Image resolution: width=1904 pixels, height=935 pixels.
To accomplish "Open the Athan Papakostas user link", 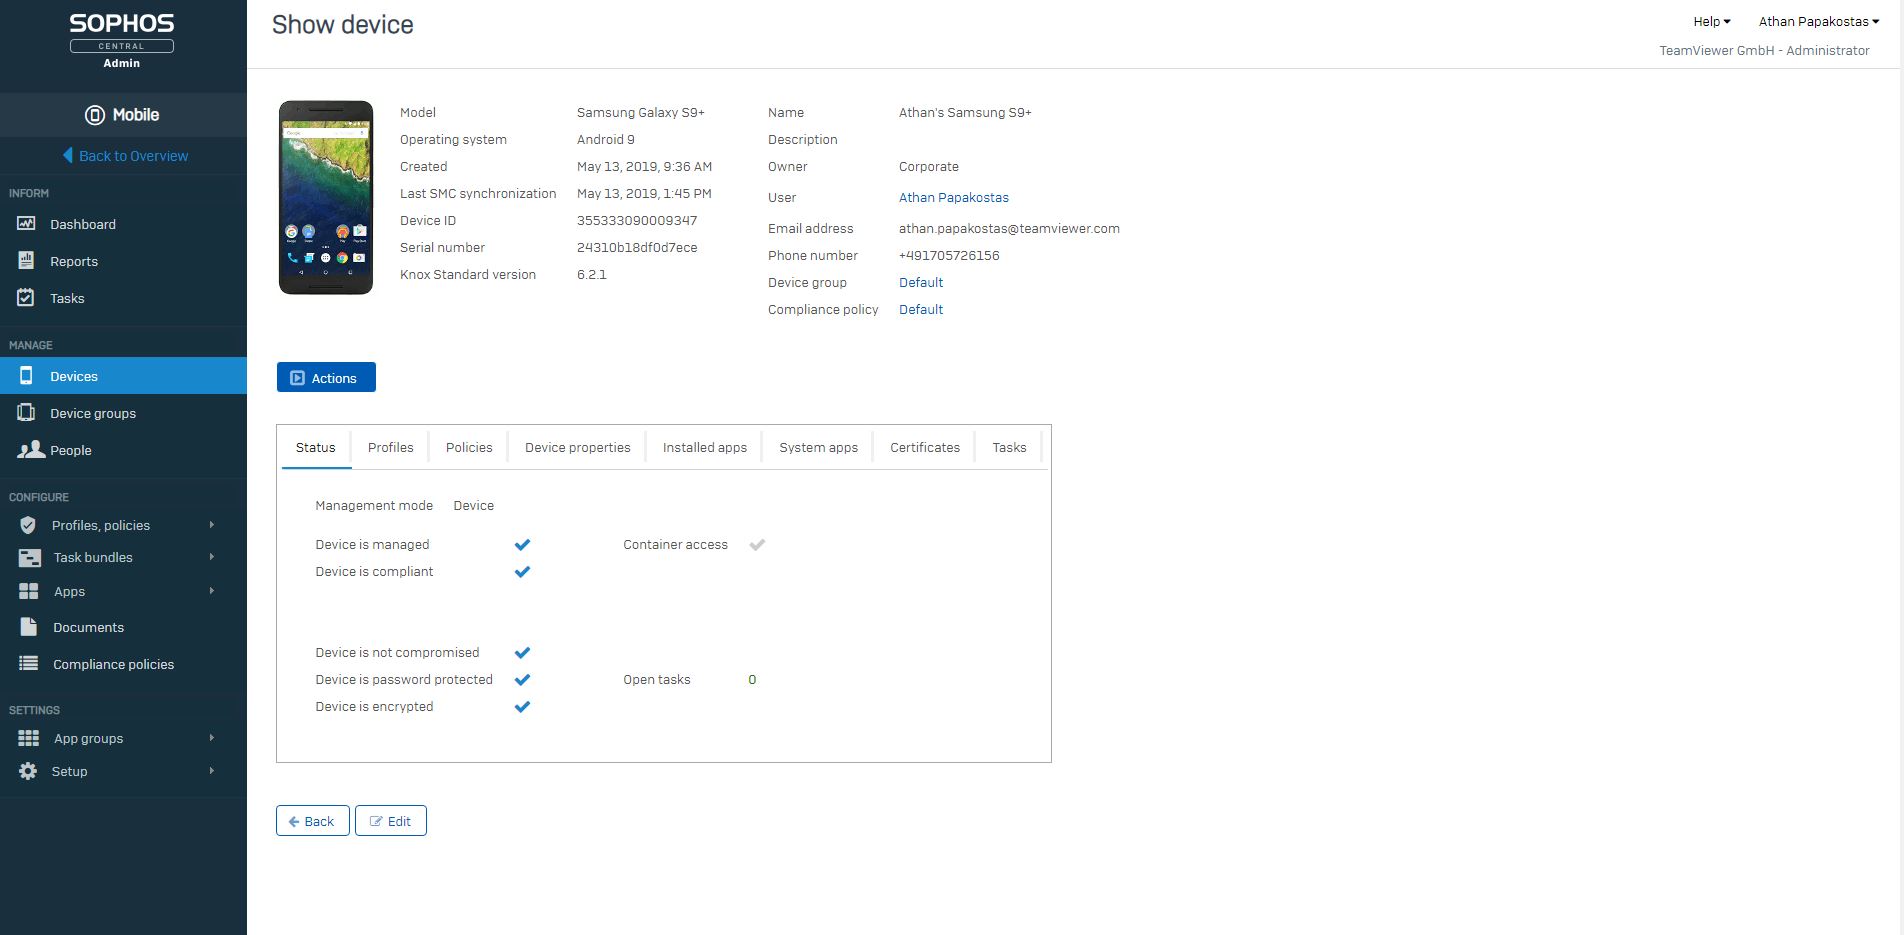I will click(954, 198).
